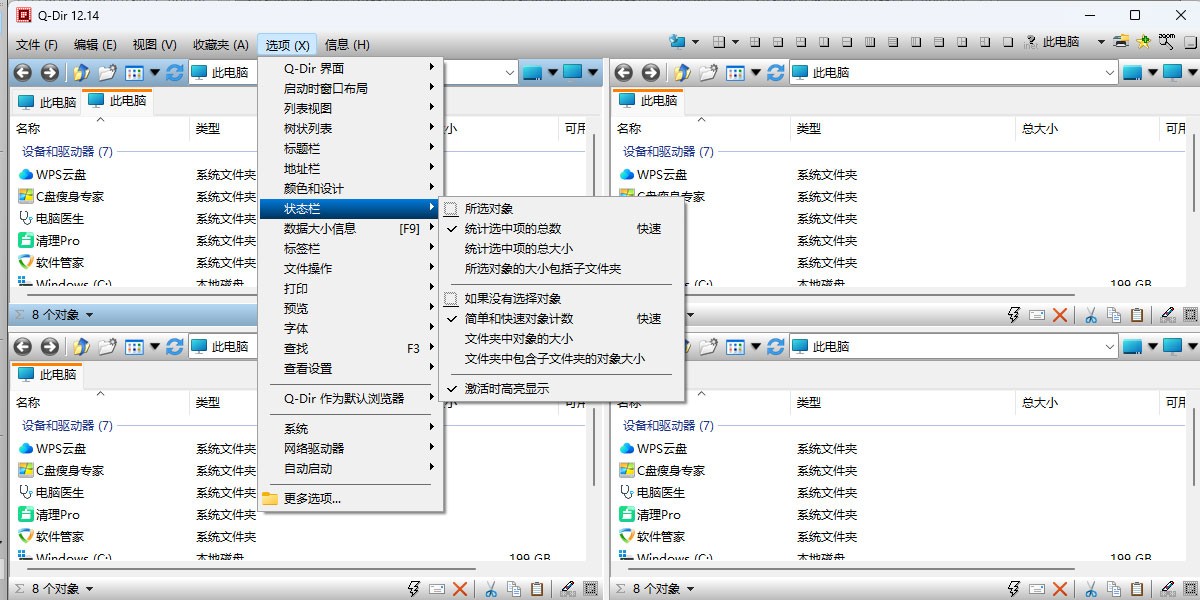Click the zoom magnifier icon in main toolbar
1200x600 pixels.
1166,42
